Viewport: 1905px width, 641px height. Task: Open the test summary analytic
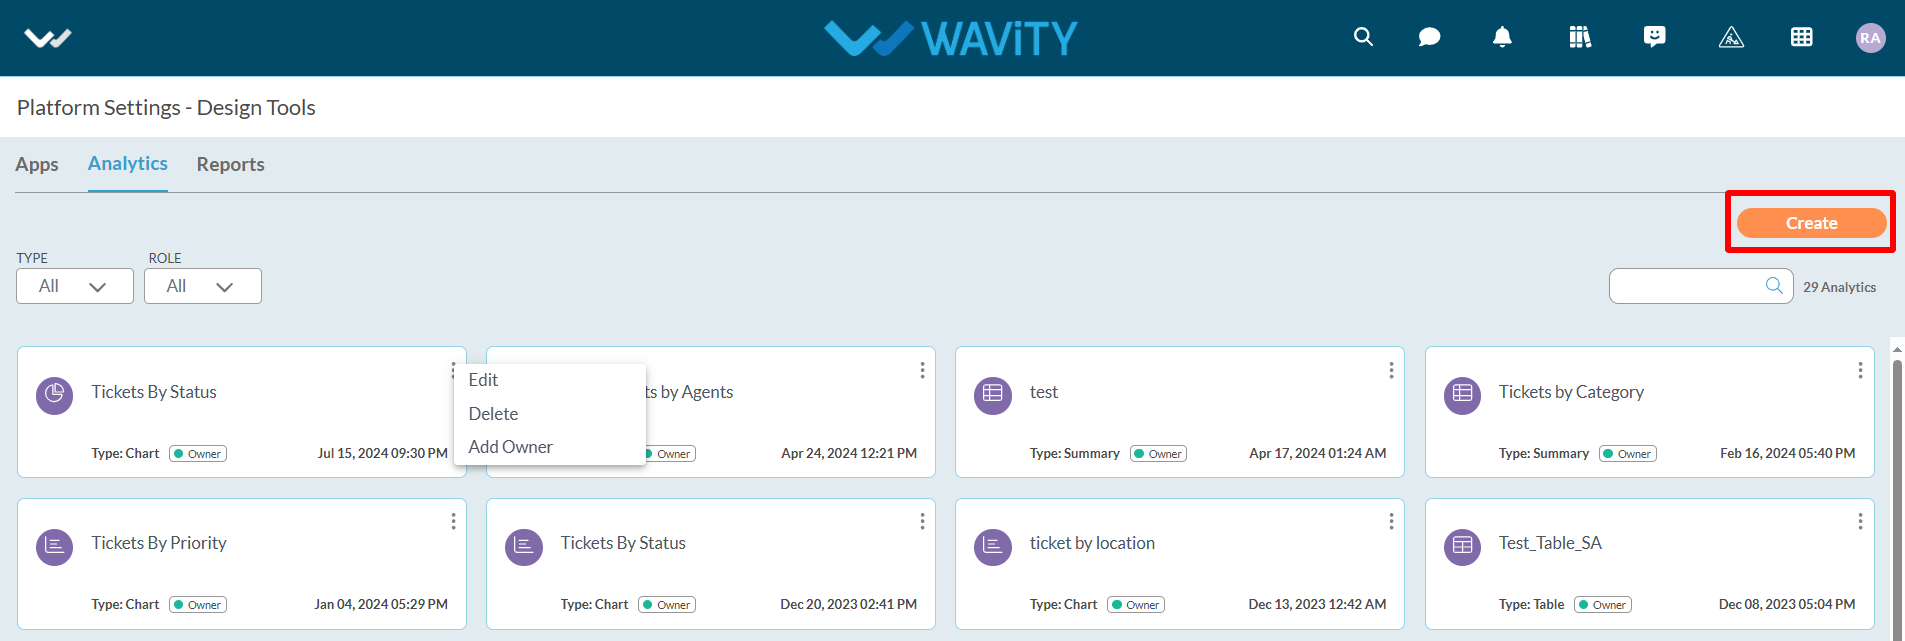(x=1043, y=392)
